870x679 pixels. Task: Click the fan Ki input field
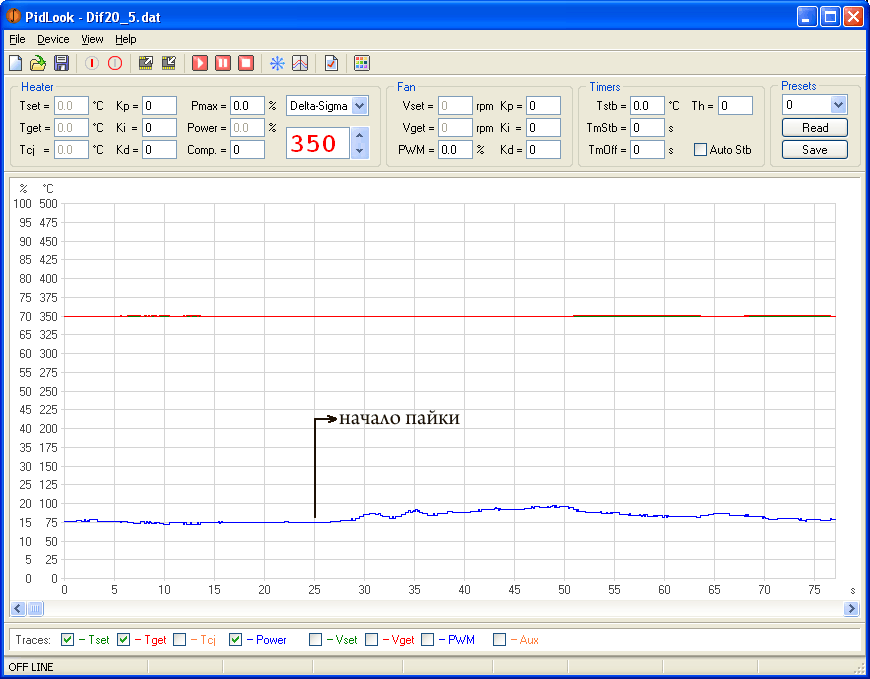[x=543, y=128]
